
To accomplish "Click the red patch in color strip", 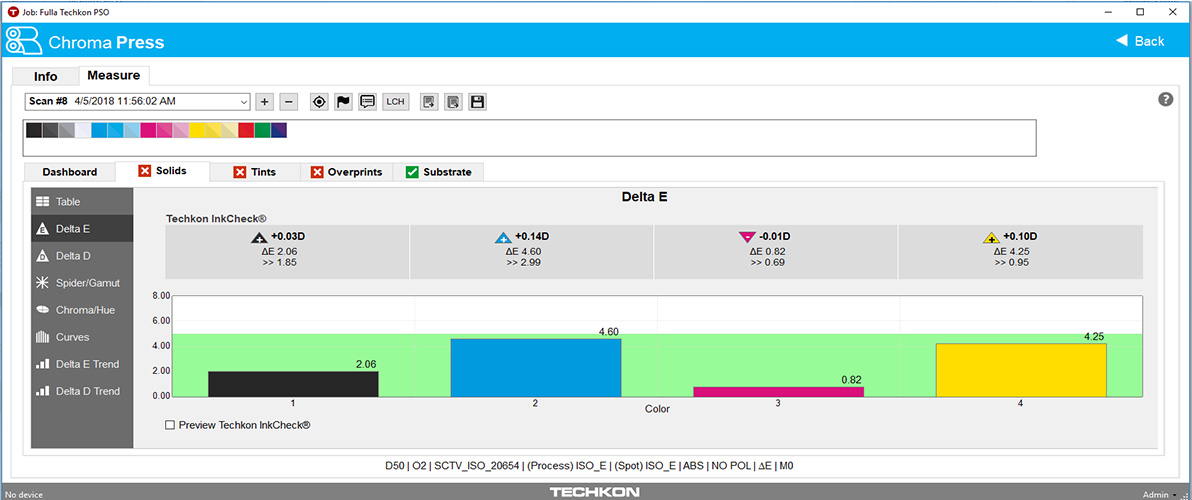I will tap(246, 130).
